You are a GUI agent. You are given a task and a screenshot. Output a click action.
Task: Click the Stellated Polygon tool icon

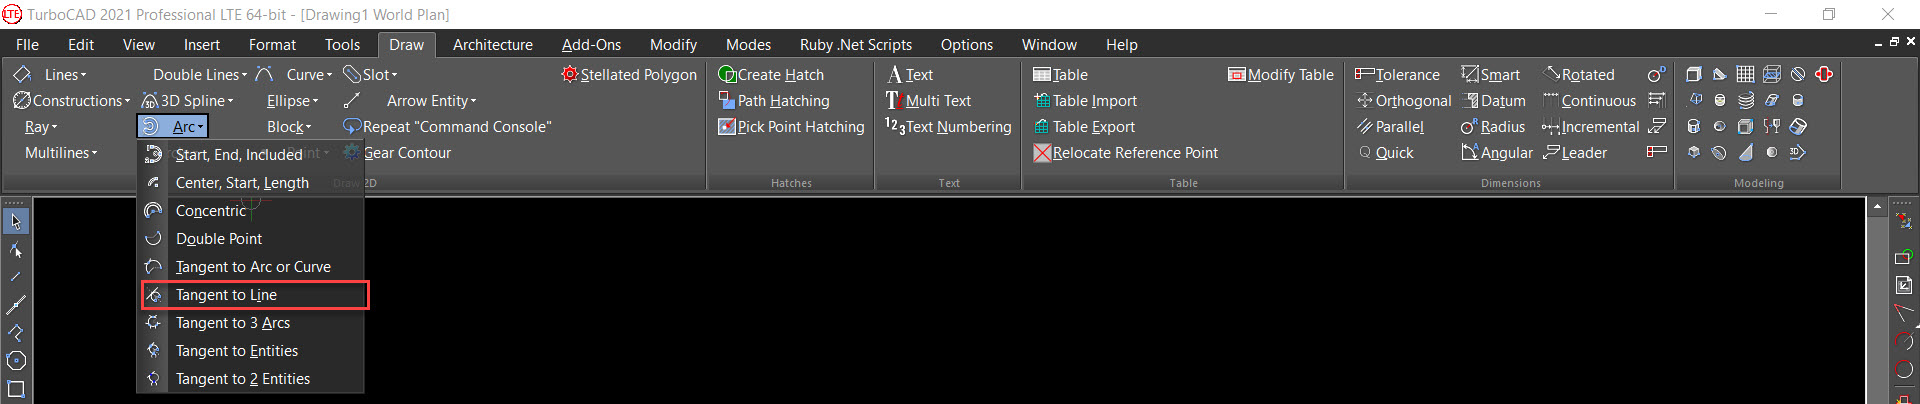pyautogui.click(x=570, y=74)
